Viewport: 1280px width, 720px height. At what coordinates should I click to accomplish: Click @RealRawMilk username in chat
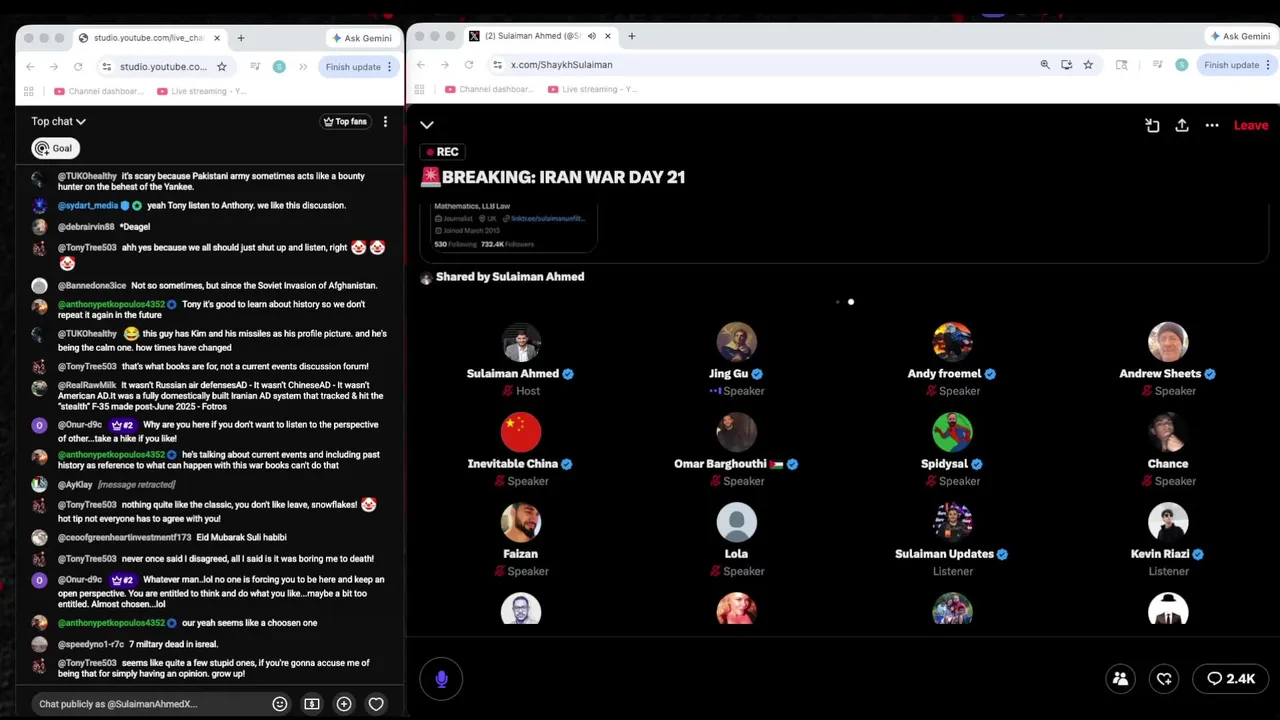87,385
